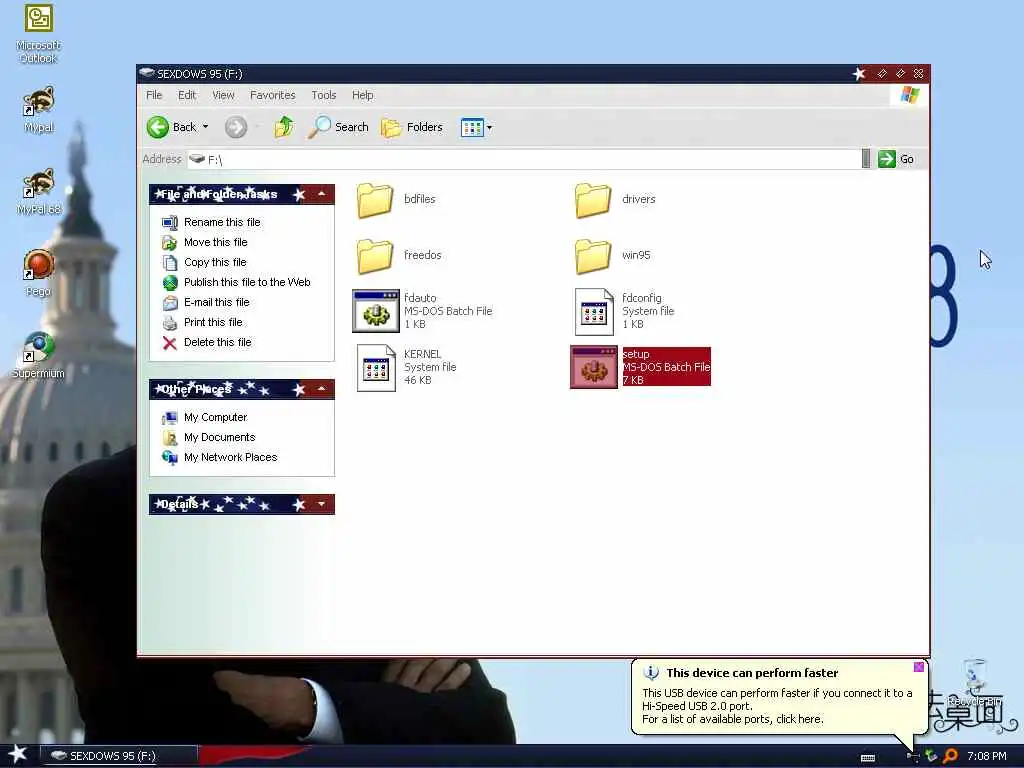Viewport: 1024px width, 768px height.
Task: Click the magnifier tray icon
Action: (950, 756)
